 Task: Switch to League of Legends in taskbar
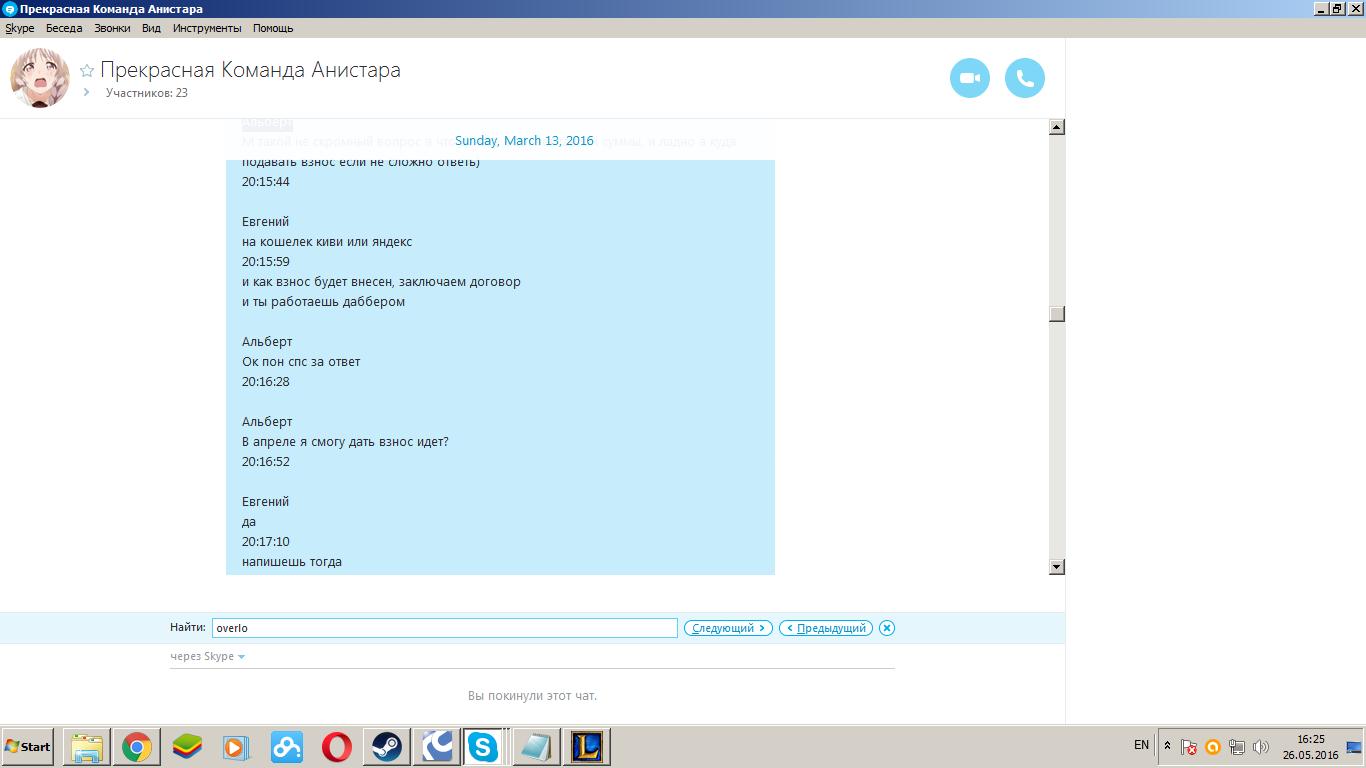point(586,747)
